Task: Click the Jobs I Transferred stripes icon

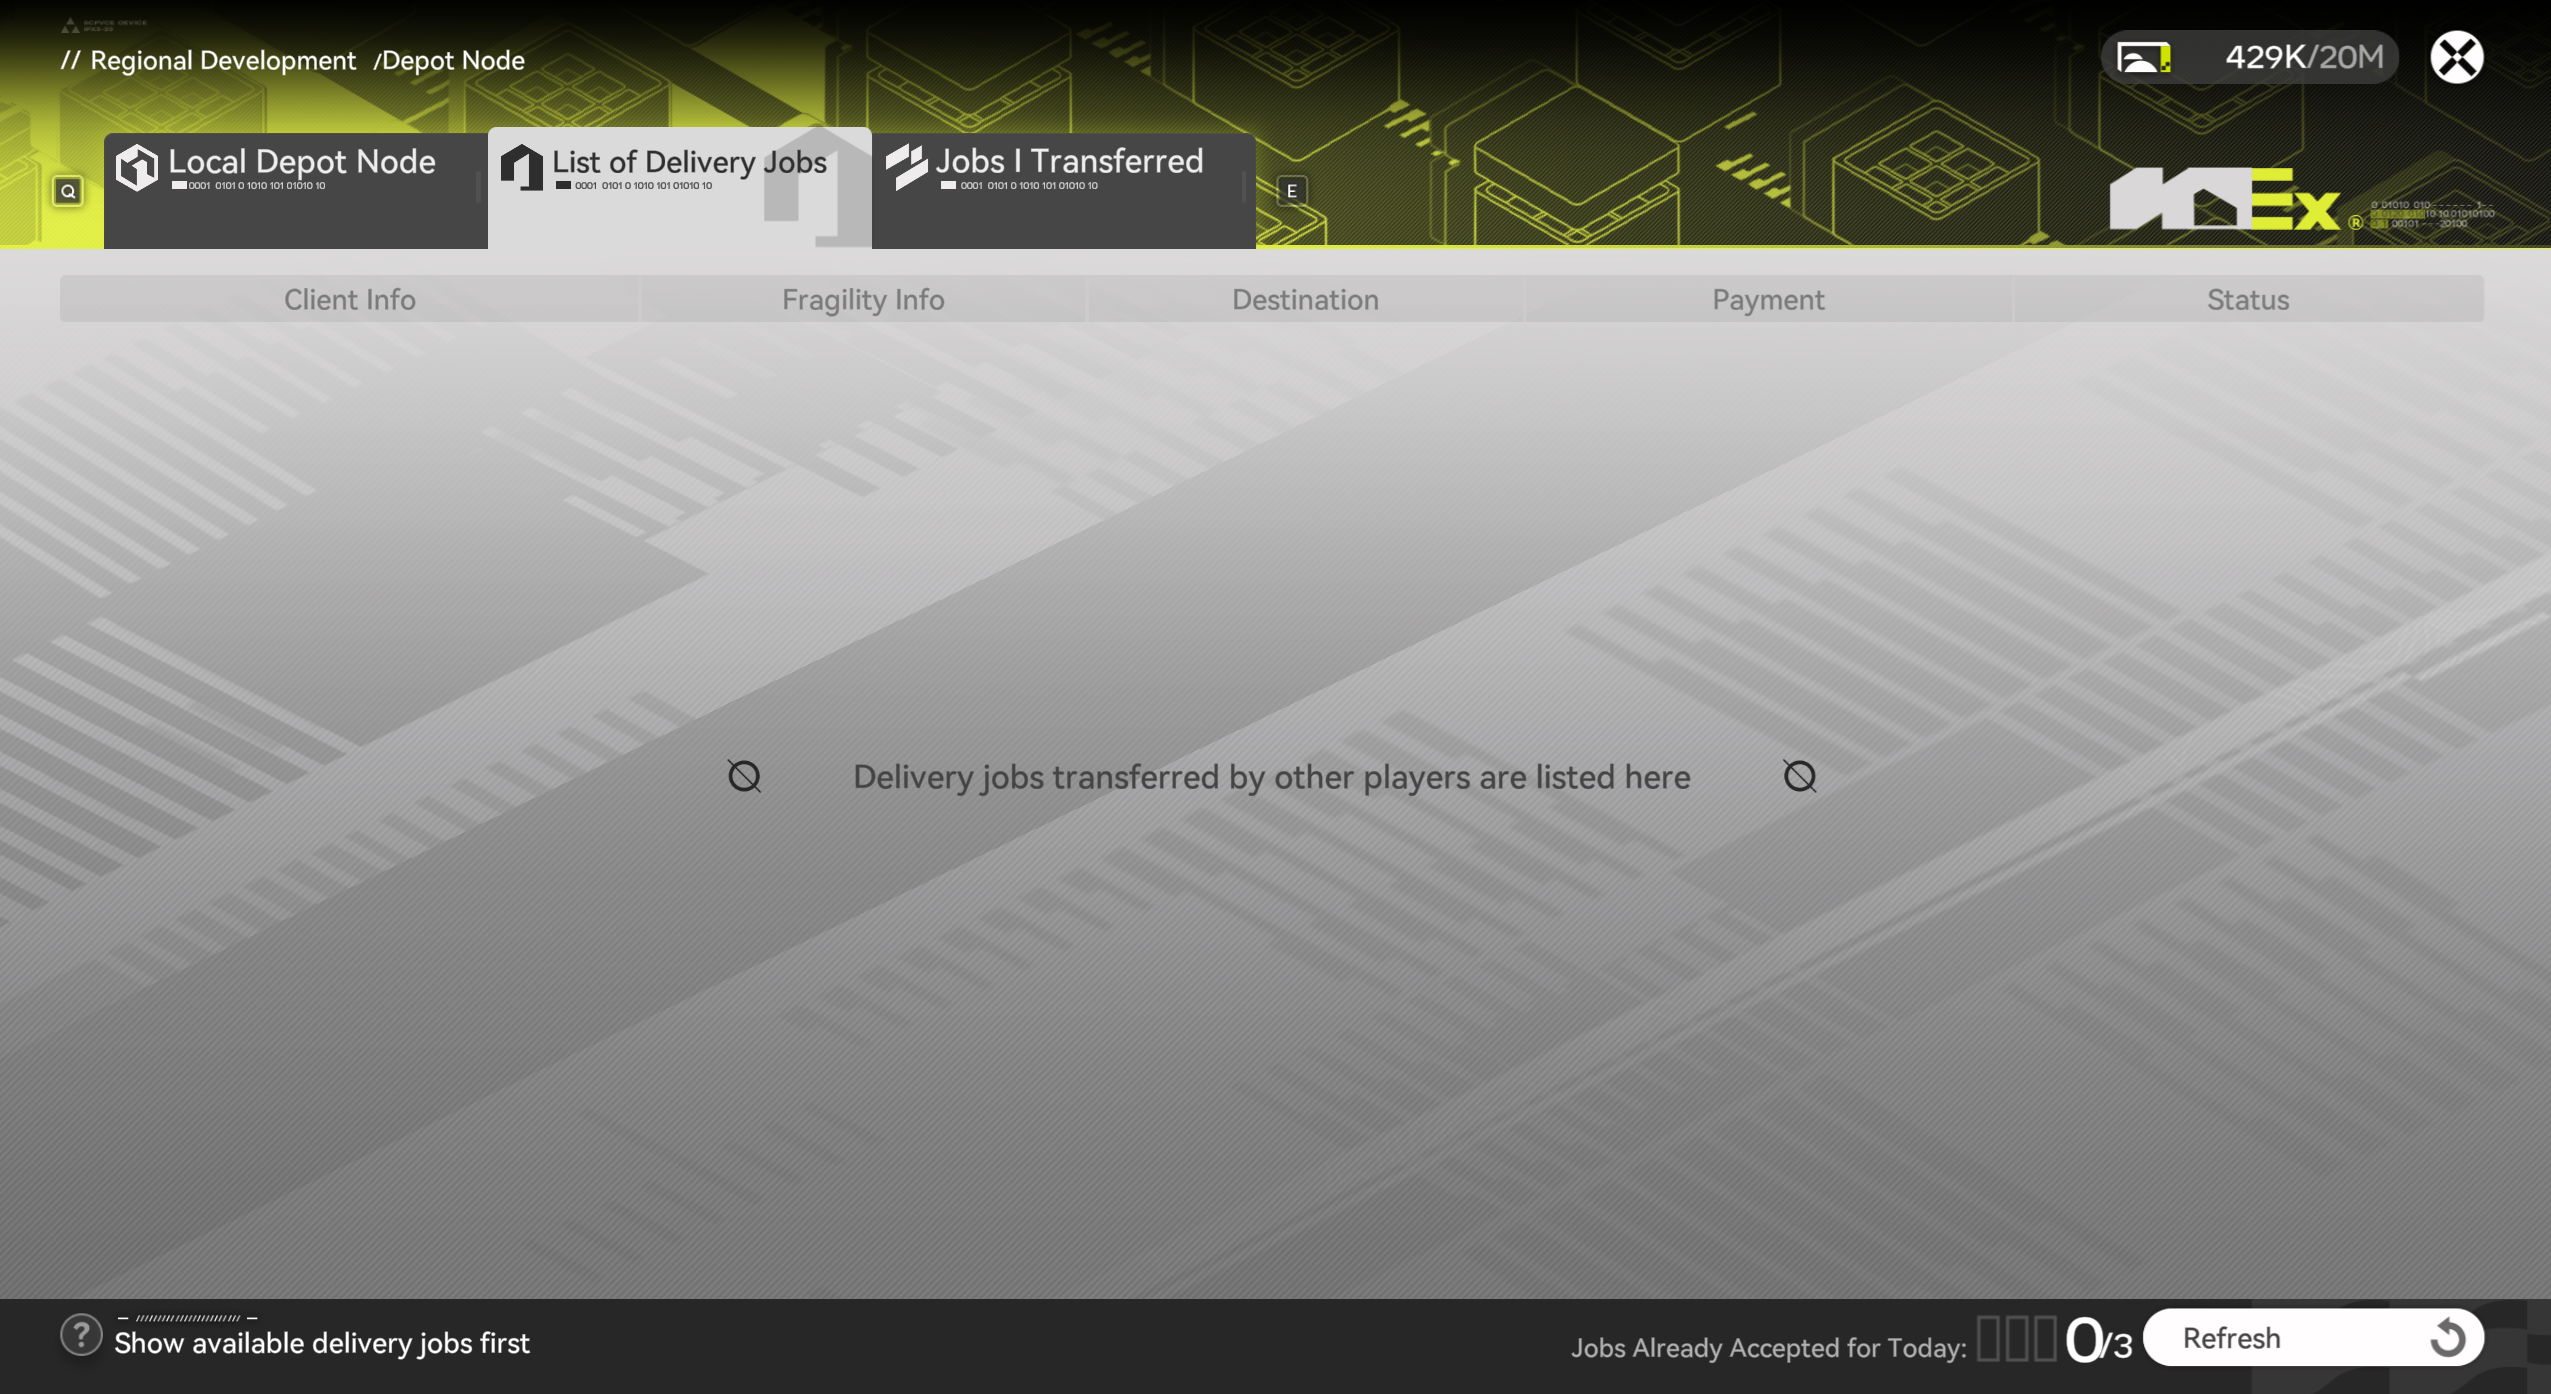Action: tap(906, 167)
